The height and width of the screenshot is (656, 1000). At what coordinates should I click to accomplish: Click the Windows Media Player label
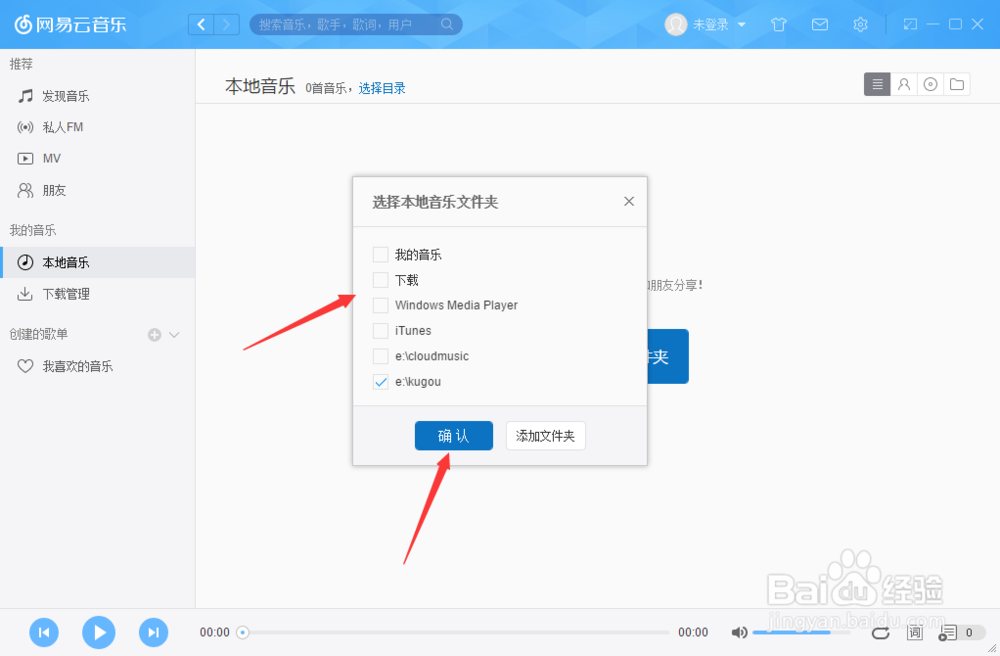click(x=456, y=305)
